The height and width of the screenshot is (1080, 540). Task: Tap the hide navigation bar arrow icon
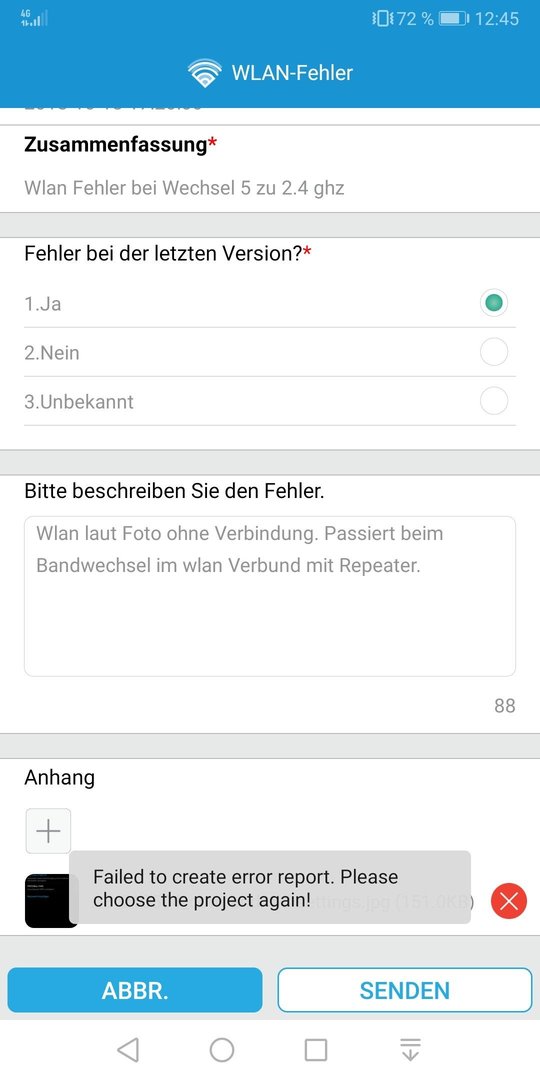410,1050
